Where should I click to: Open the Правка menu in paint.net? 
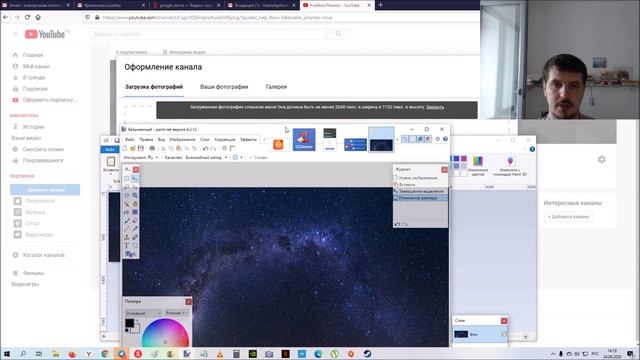click(x=146, y=140)
